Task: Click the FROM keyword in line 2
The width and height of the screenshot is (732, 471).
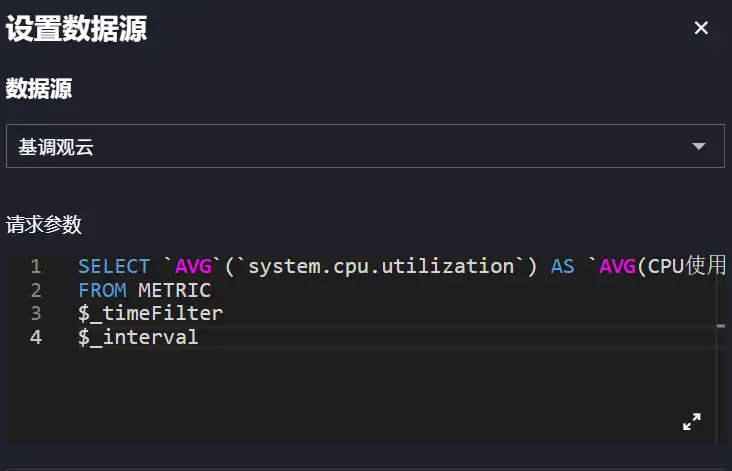Action: [102, 291]
